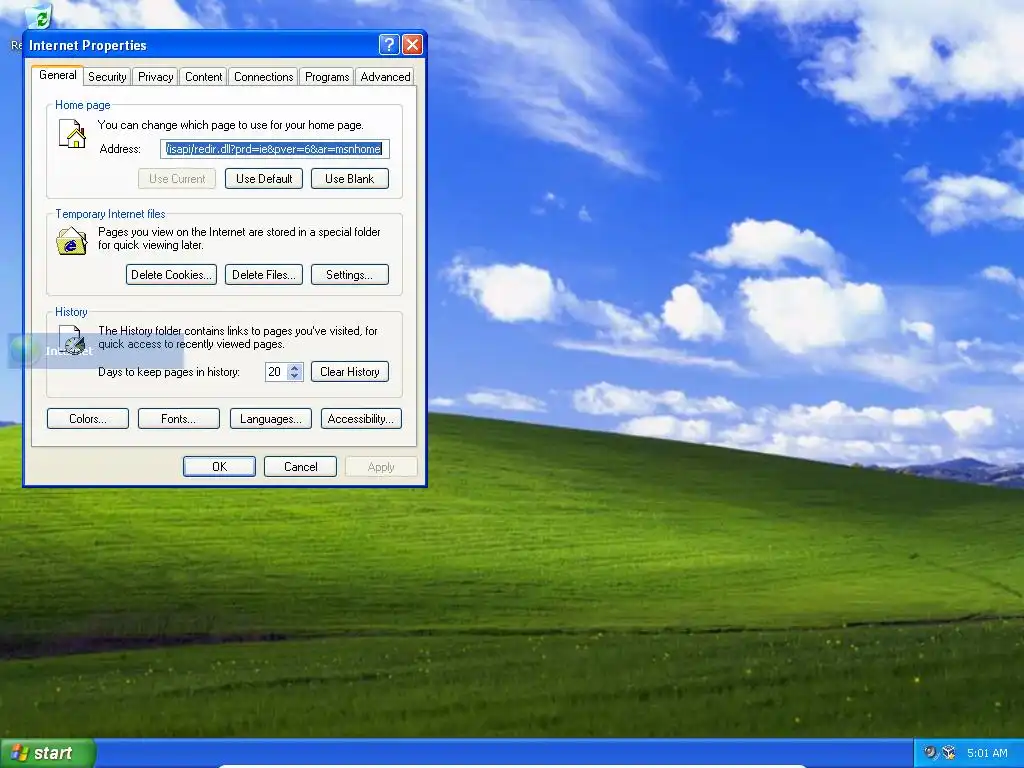Click the network tray icon next to clock
The image size is (1024, 768).
coord(949,752)
